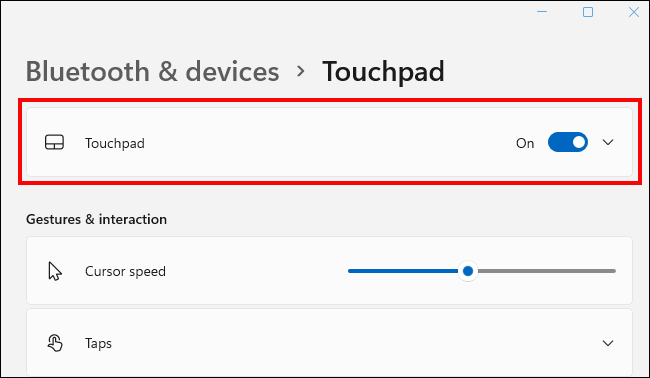Click the Touchpad label in the highlighted row
This screenshot has width=650, height=378.
click(115, 143)
